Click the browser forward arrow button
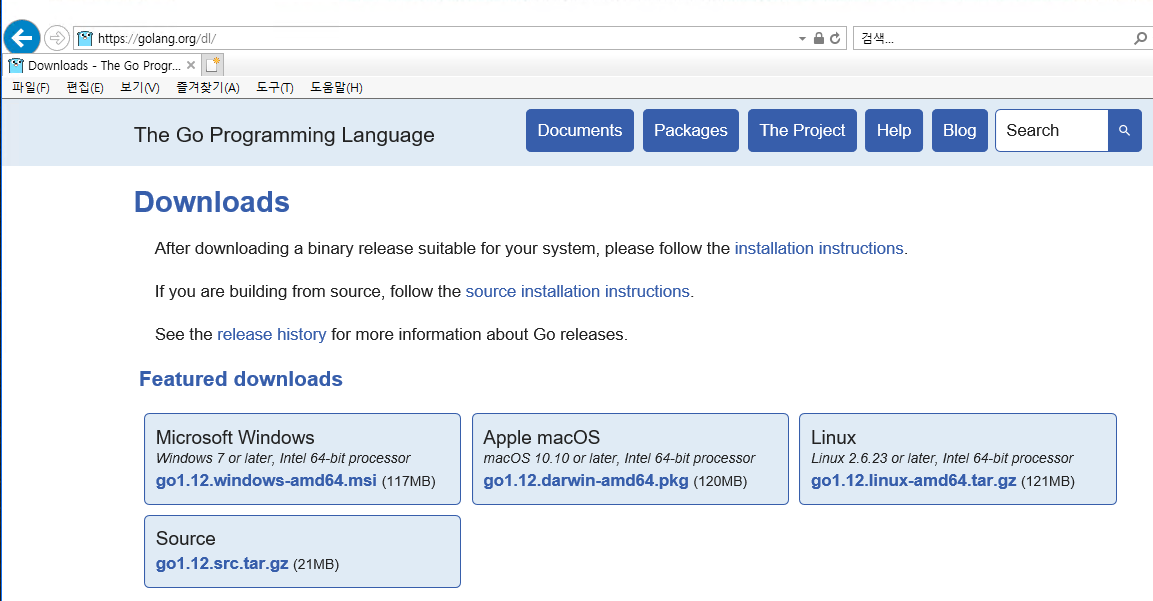Viewport: 1153px width, 601px height. (57, 38)
